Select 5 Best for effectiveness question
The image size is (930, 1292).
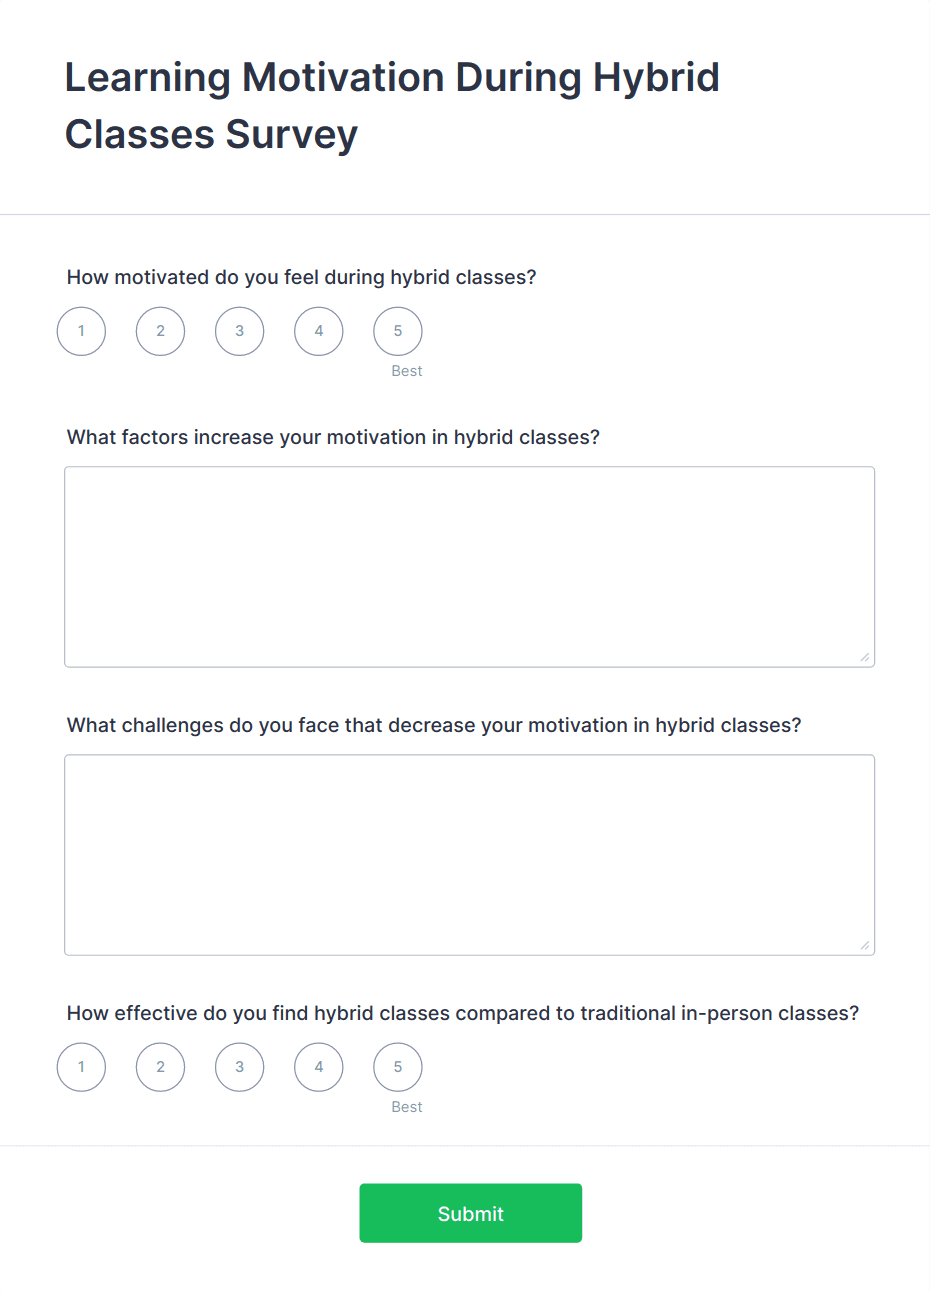pos(397,1067)
